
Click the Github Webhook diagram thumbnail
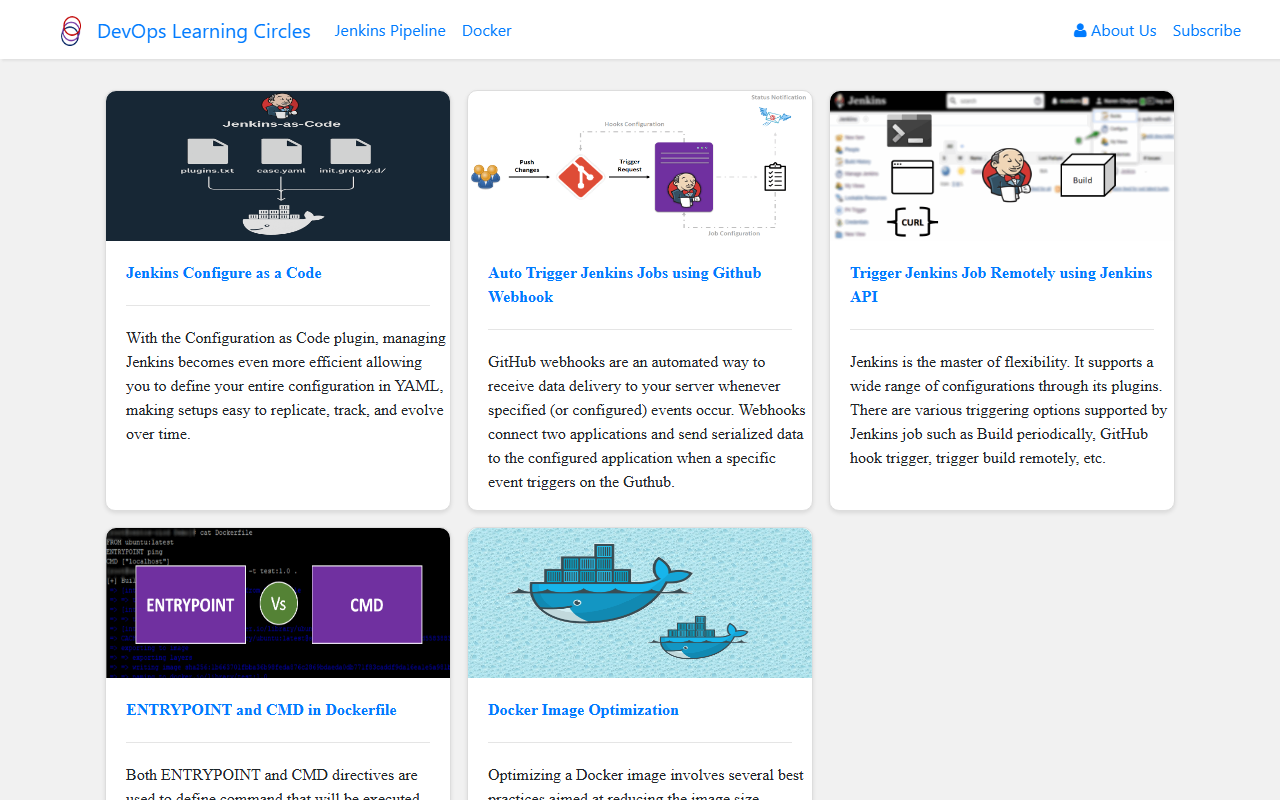click(x=640, y=166)
